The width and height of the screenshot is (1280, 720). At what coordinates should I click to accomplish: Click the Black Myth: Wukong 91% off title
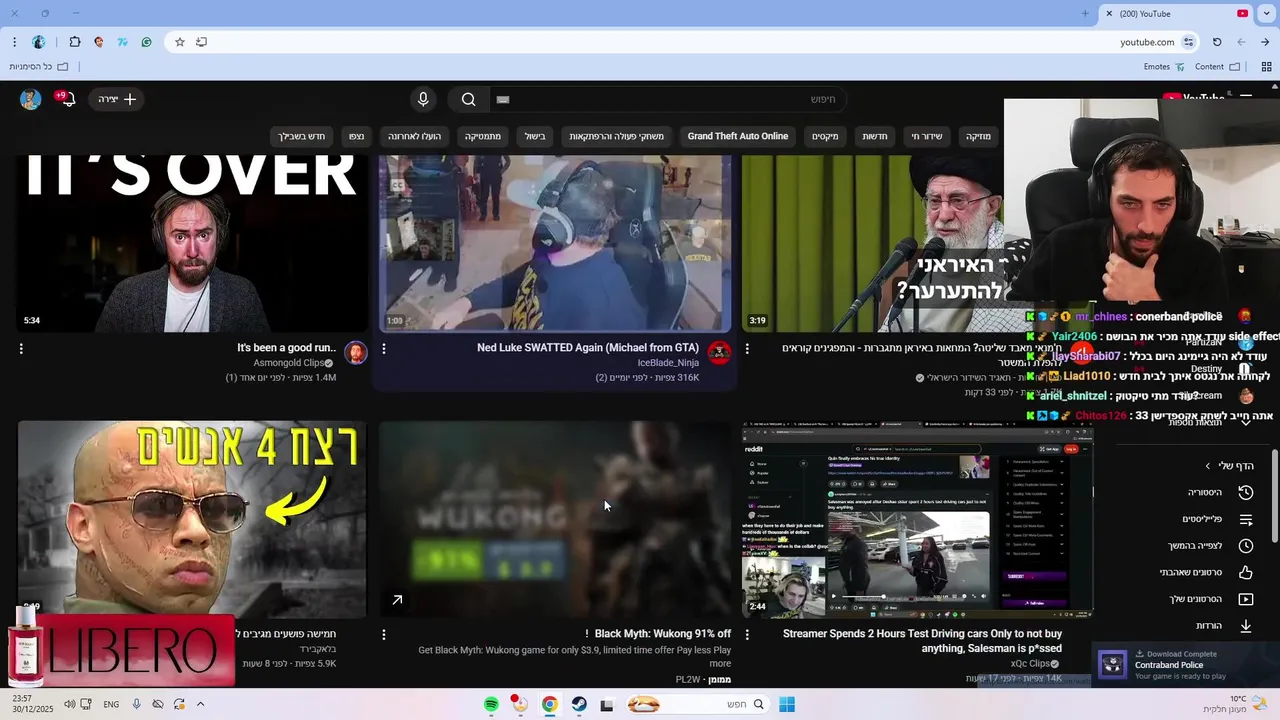pyautogui.click(x=658, y=634)
